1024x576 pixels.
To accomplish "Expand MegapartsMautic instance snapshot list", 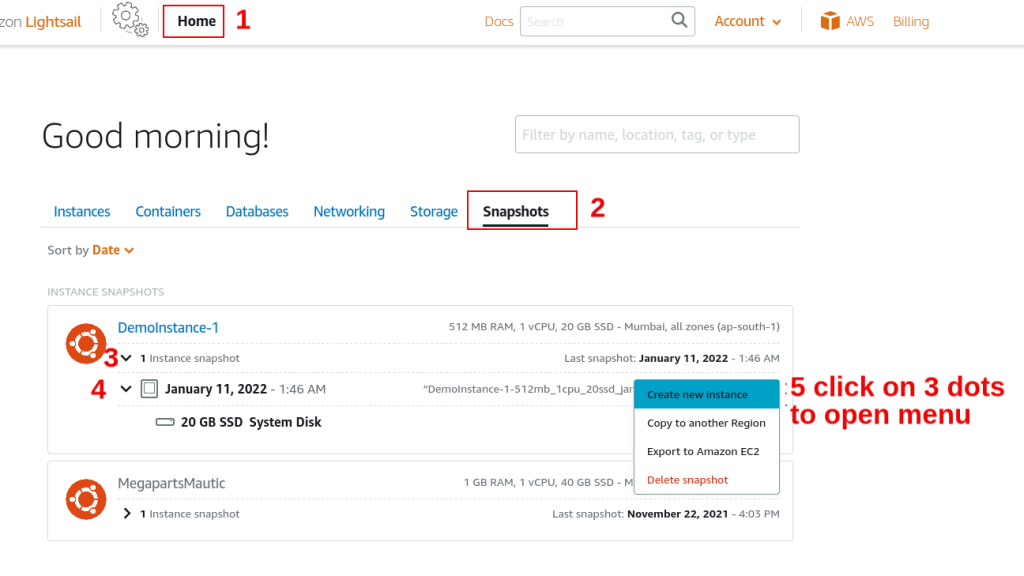I will click(x=127, y=514).
